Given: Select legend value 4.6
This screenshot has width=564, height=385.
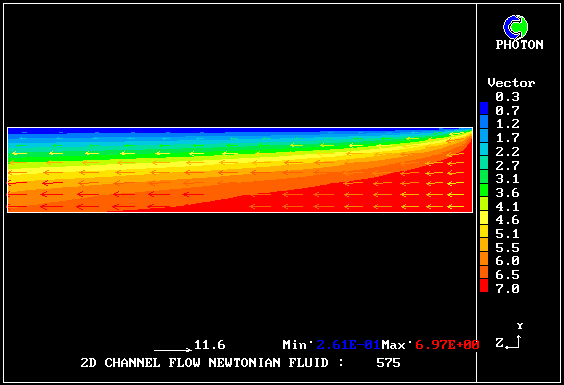Looking at the screenshot, I should click(x=507, y=220).
